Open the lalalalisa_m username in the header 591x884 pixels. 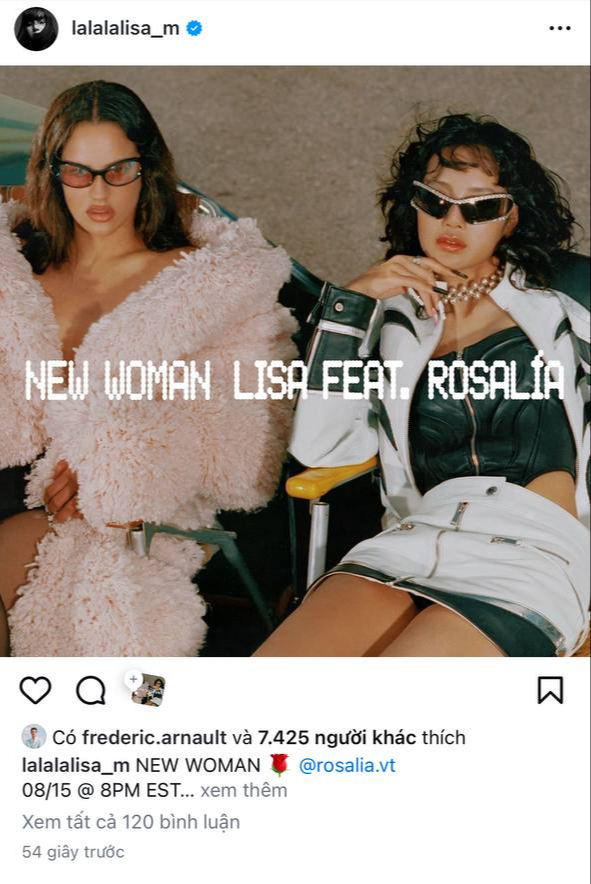(125, 28)
